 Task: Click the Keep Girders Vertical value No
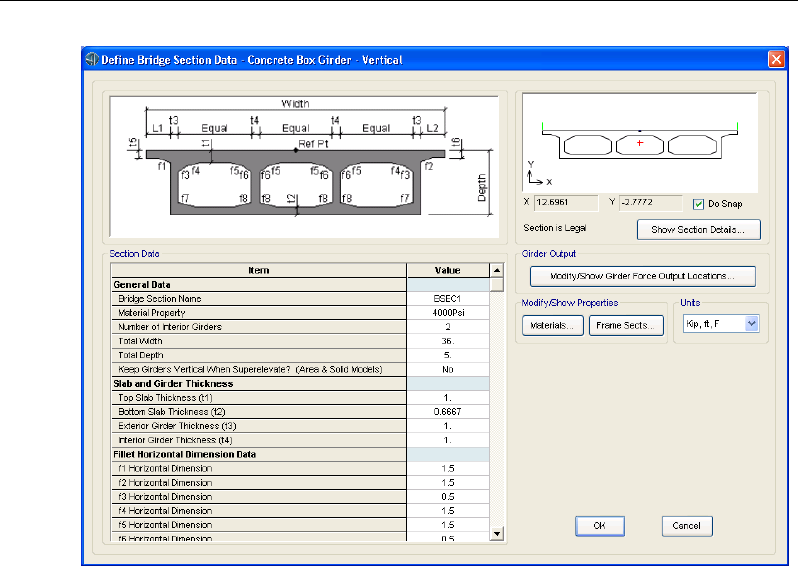447,369
